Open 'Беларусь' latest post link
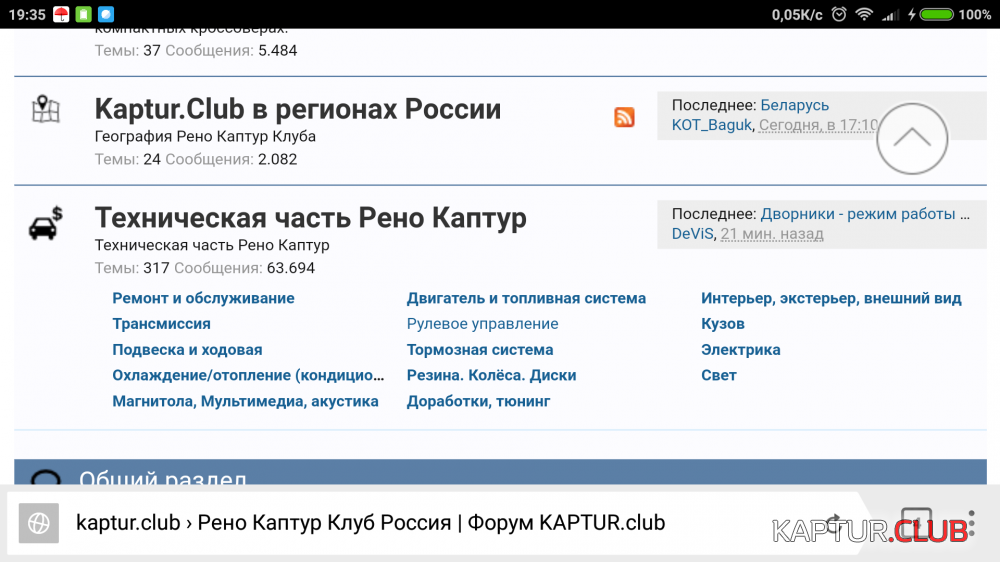The width and height of the screenshot is (1000, 562). 794,105
